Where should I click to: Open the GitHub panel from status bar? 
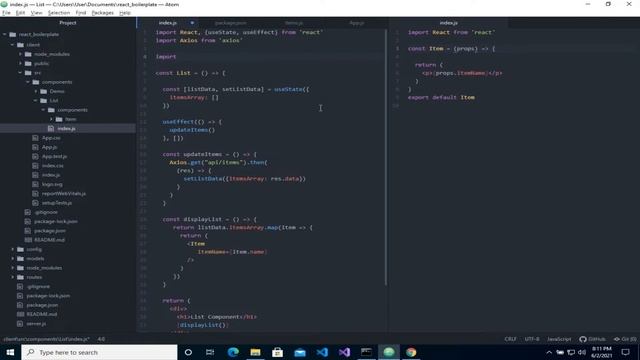pyautogui.click(x=592, y=339)
